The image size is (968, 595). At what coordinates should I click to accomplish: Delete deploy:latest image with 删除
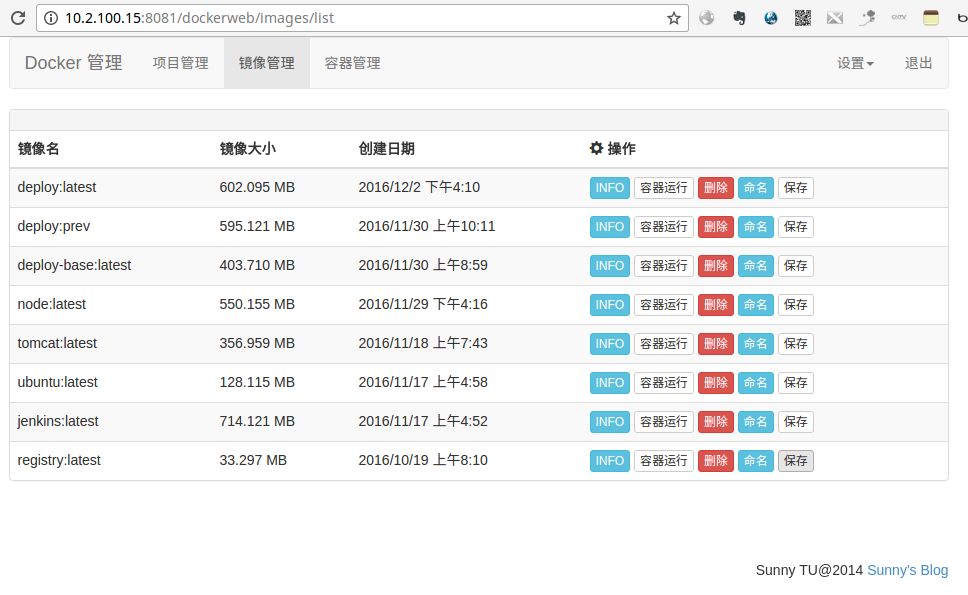click(716, 188)
